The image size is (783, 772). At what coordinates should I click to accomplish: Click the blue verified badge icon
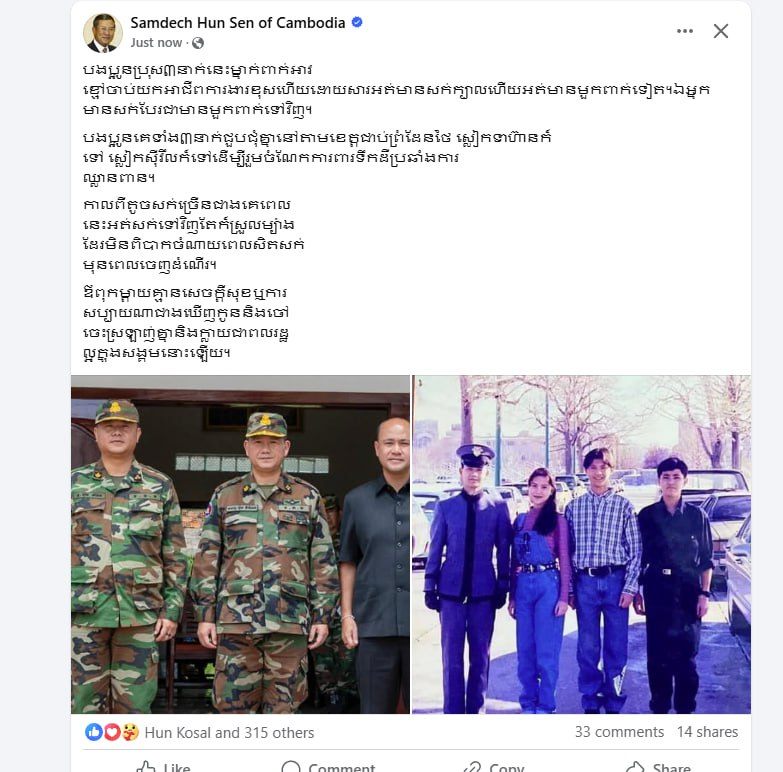point(357,22)
